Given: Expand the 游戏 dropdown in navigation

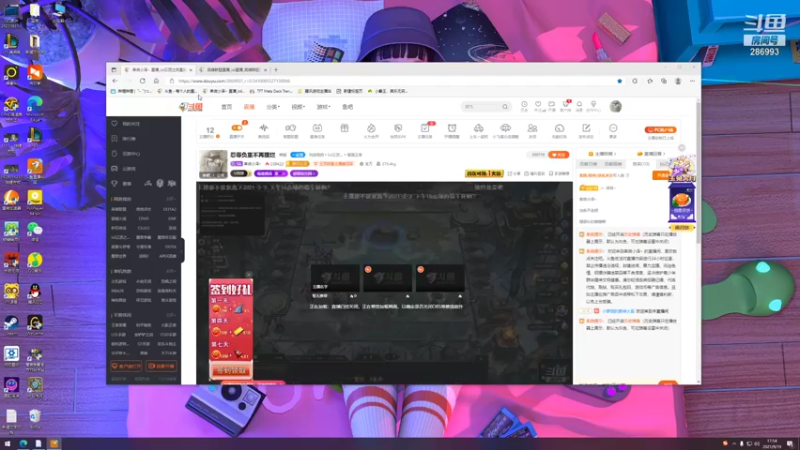Looking at the screenshot, I should (x=323, y=107).
